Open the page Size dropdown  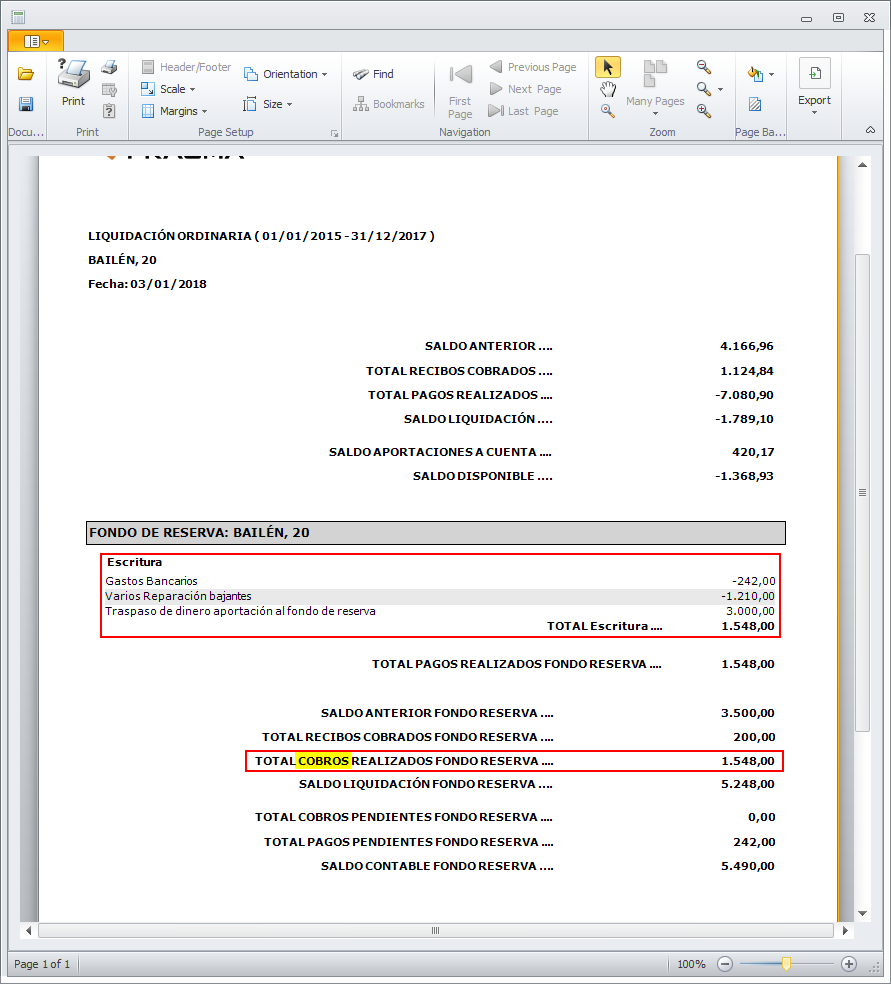click(268, 104)
